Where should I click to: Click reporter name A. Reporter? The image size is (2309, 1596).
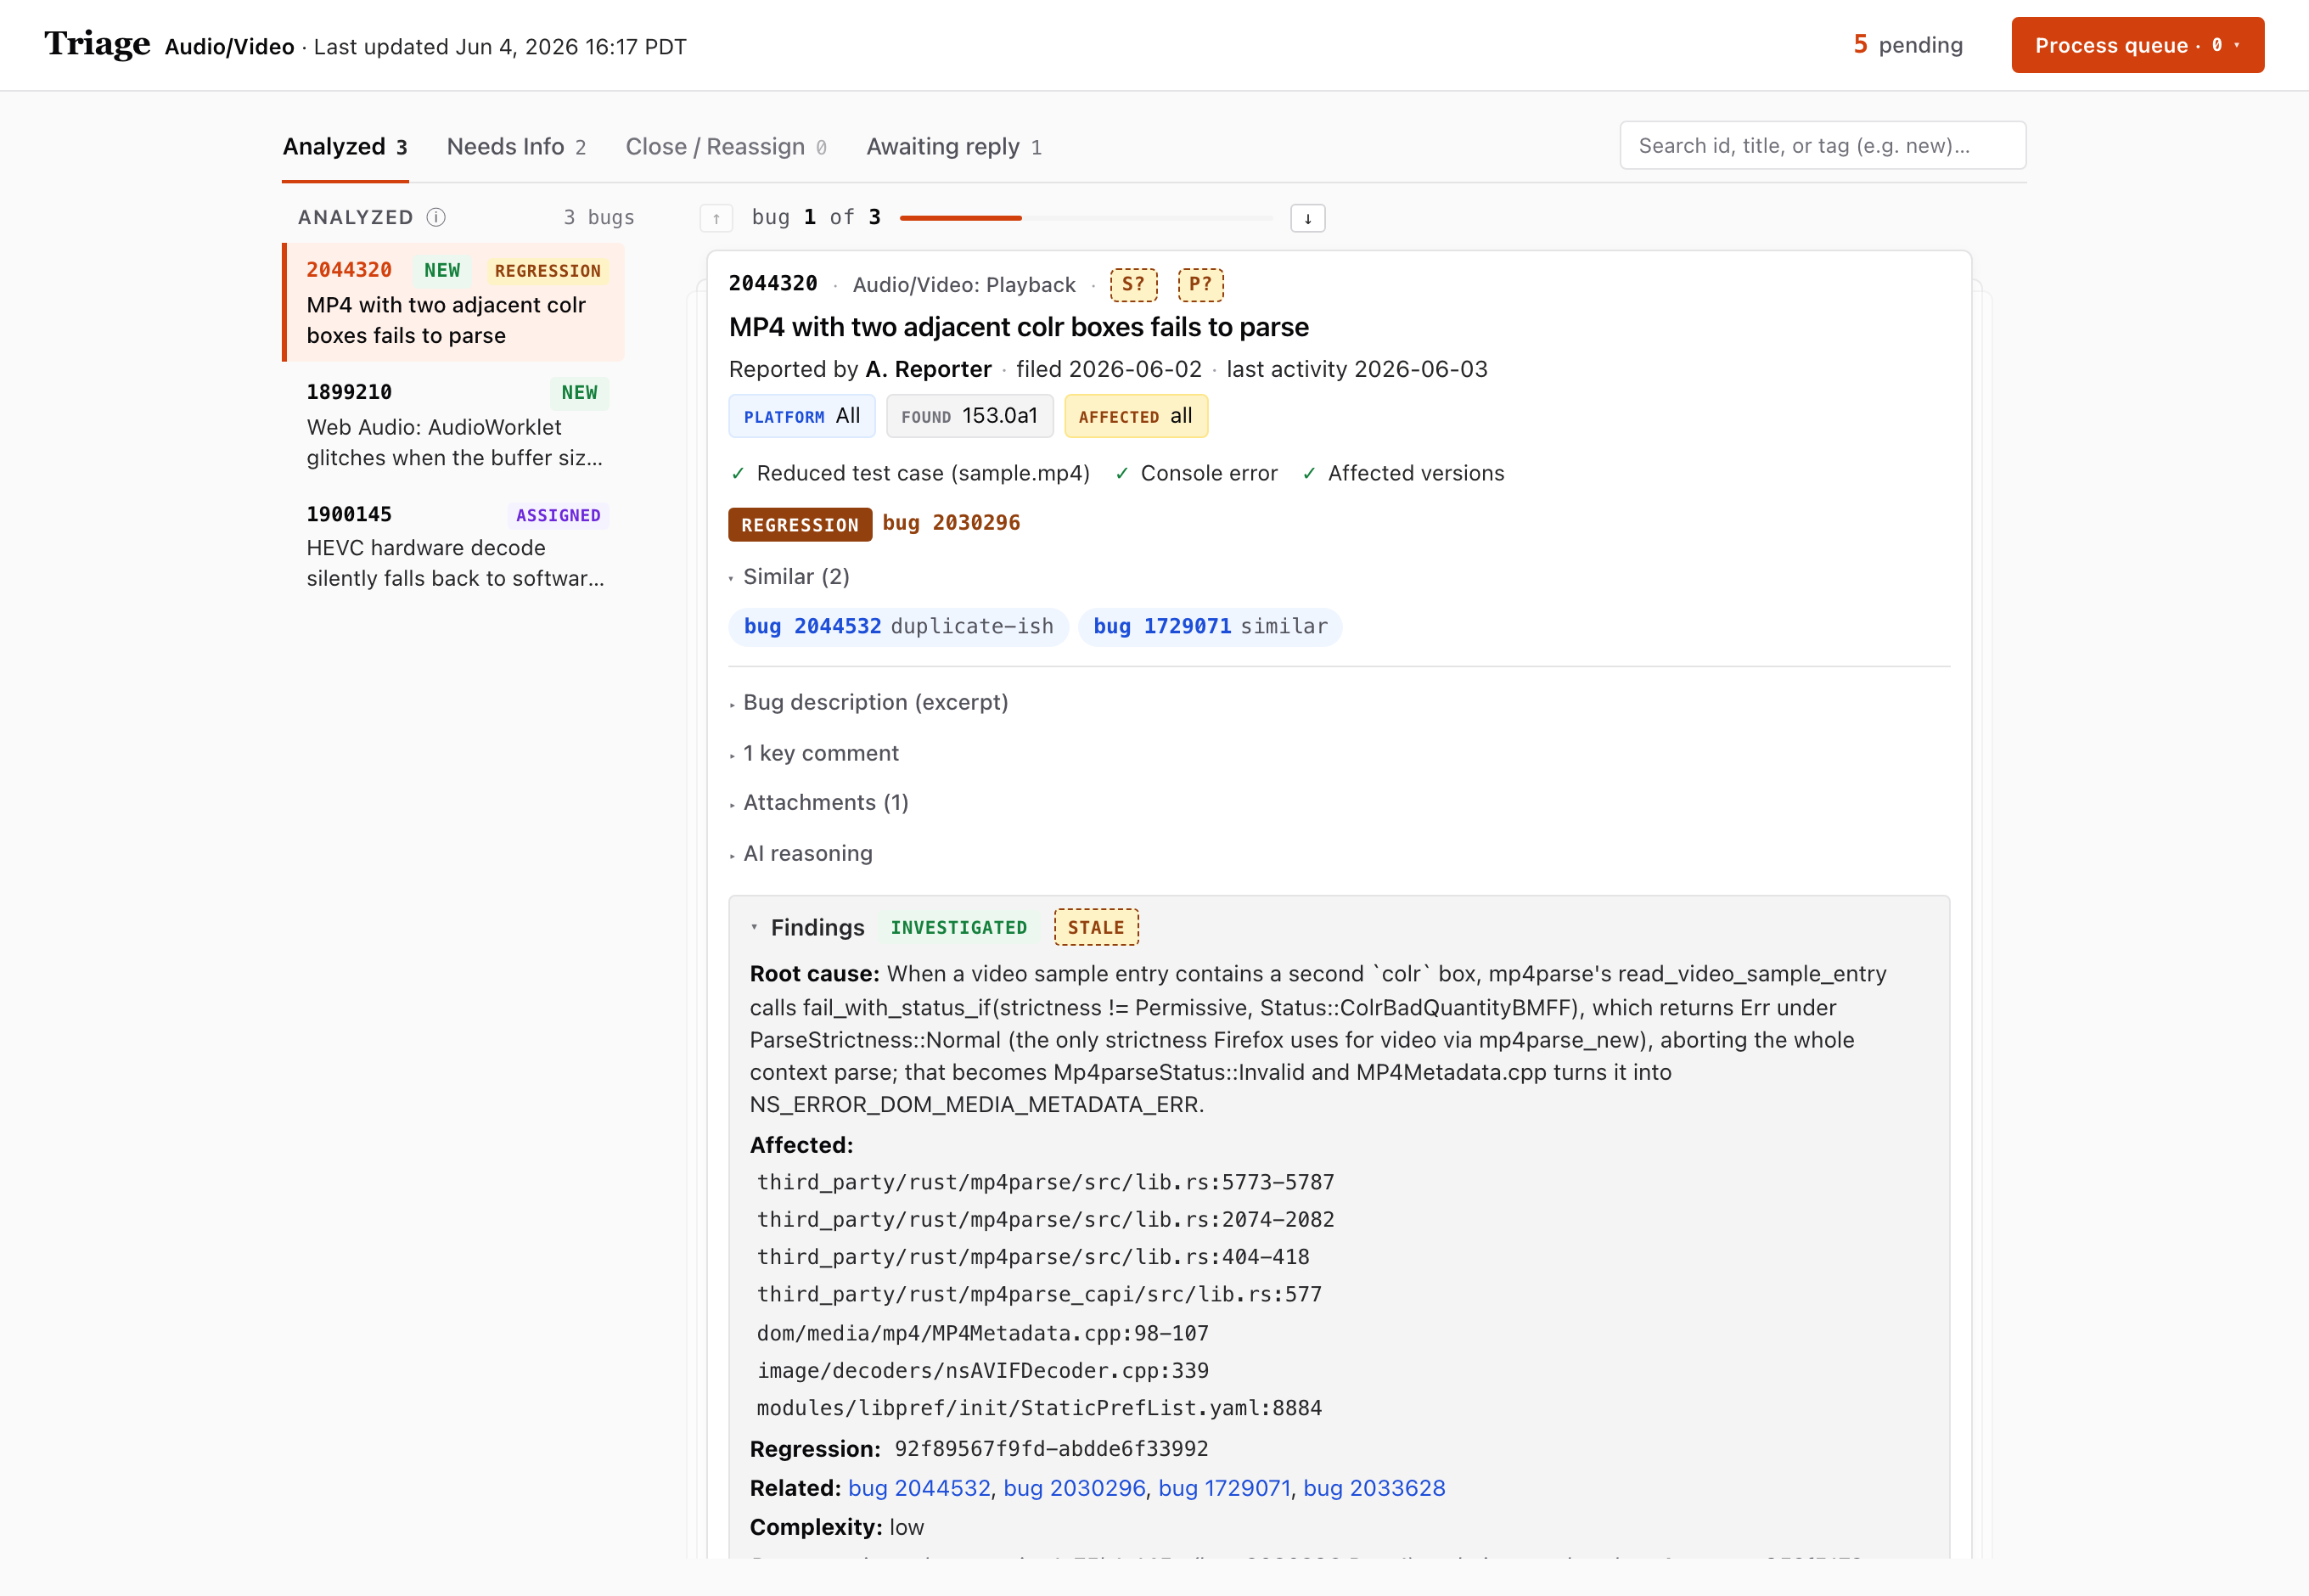928,369
